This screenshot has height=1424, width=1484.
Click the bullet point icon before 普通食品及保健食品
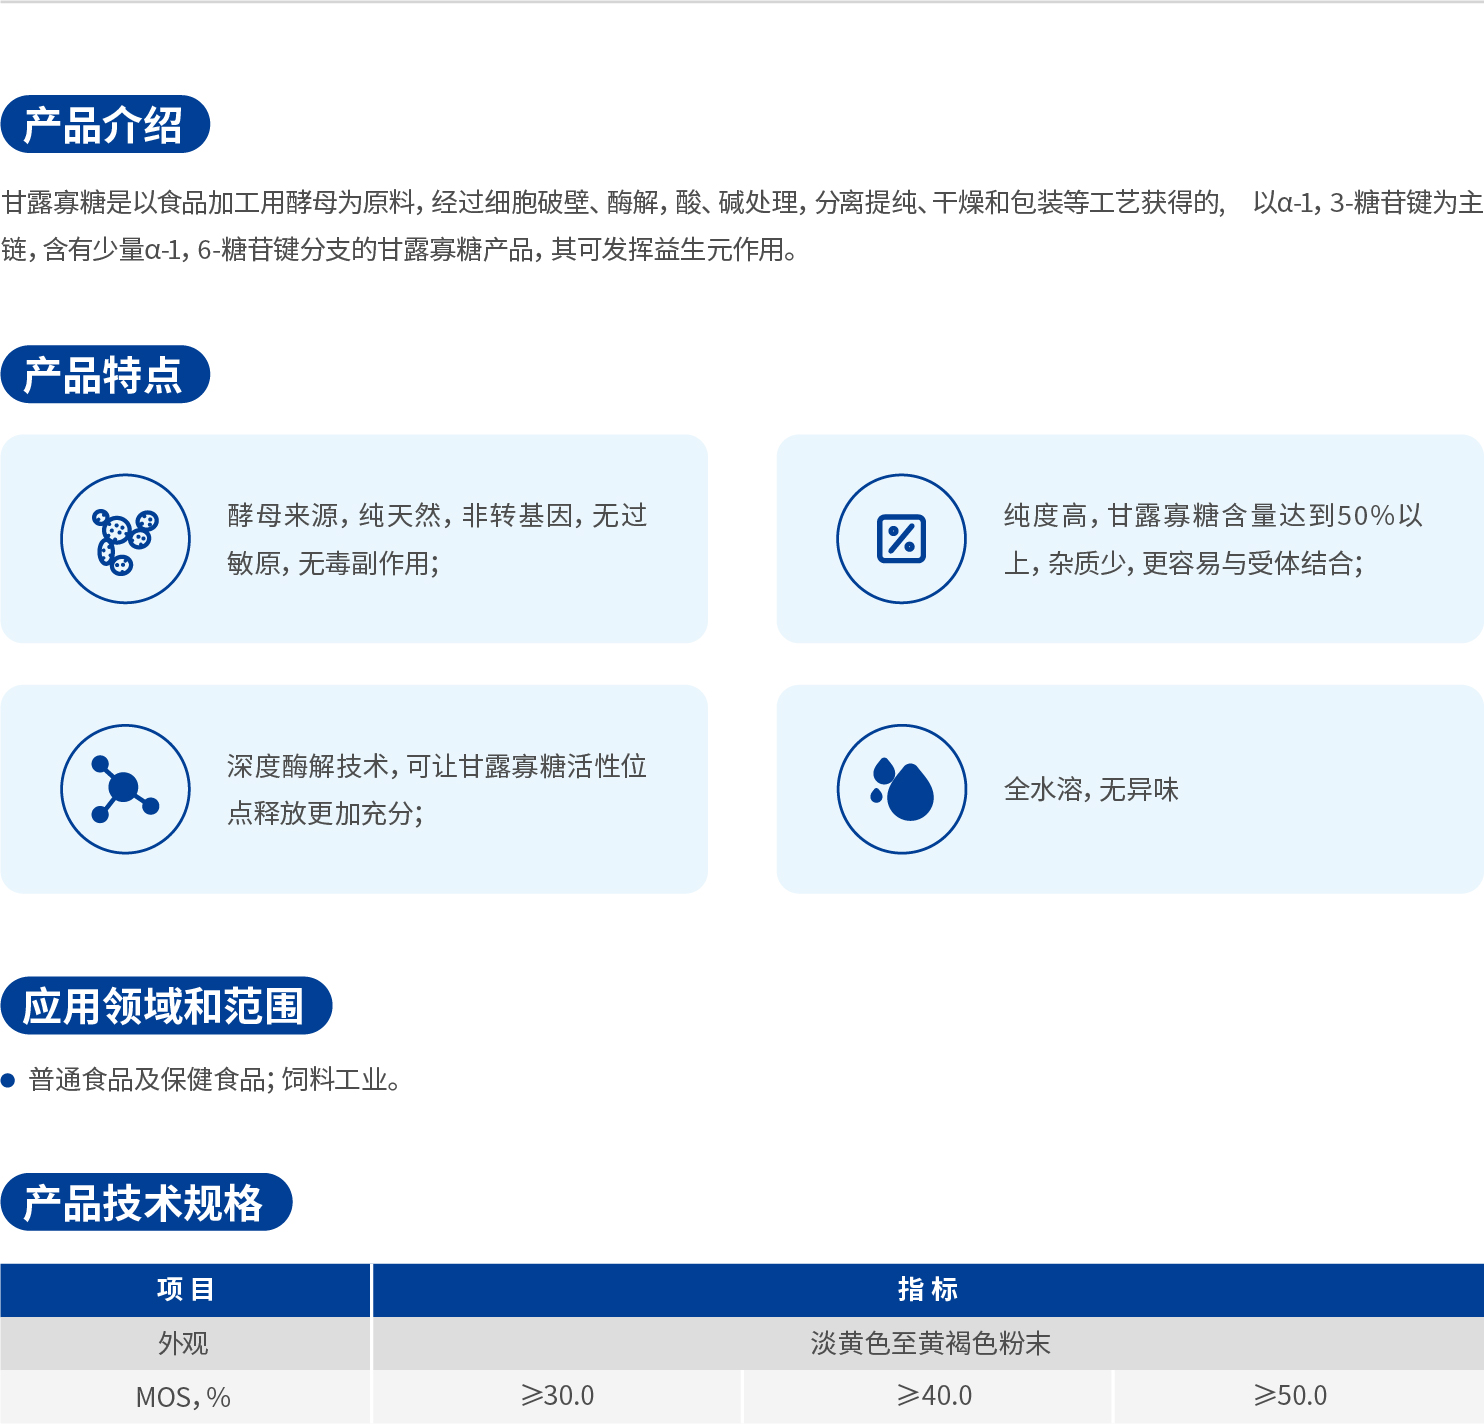click(x=10, y=1078)
